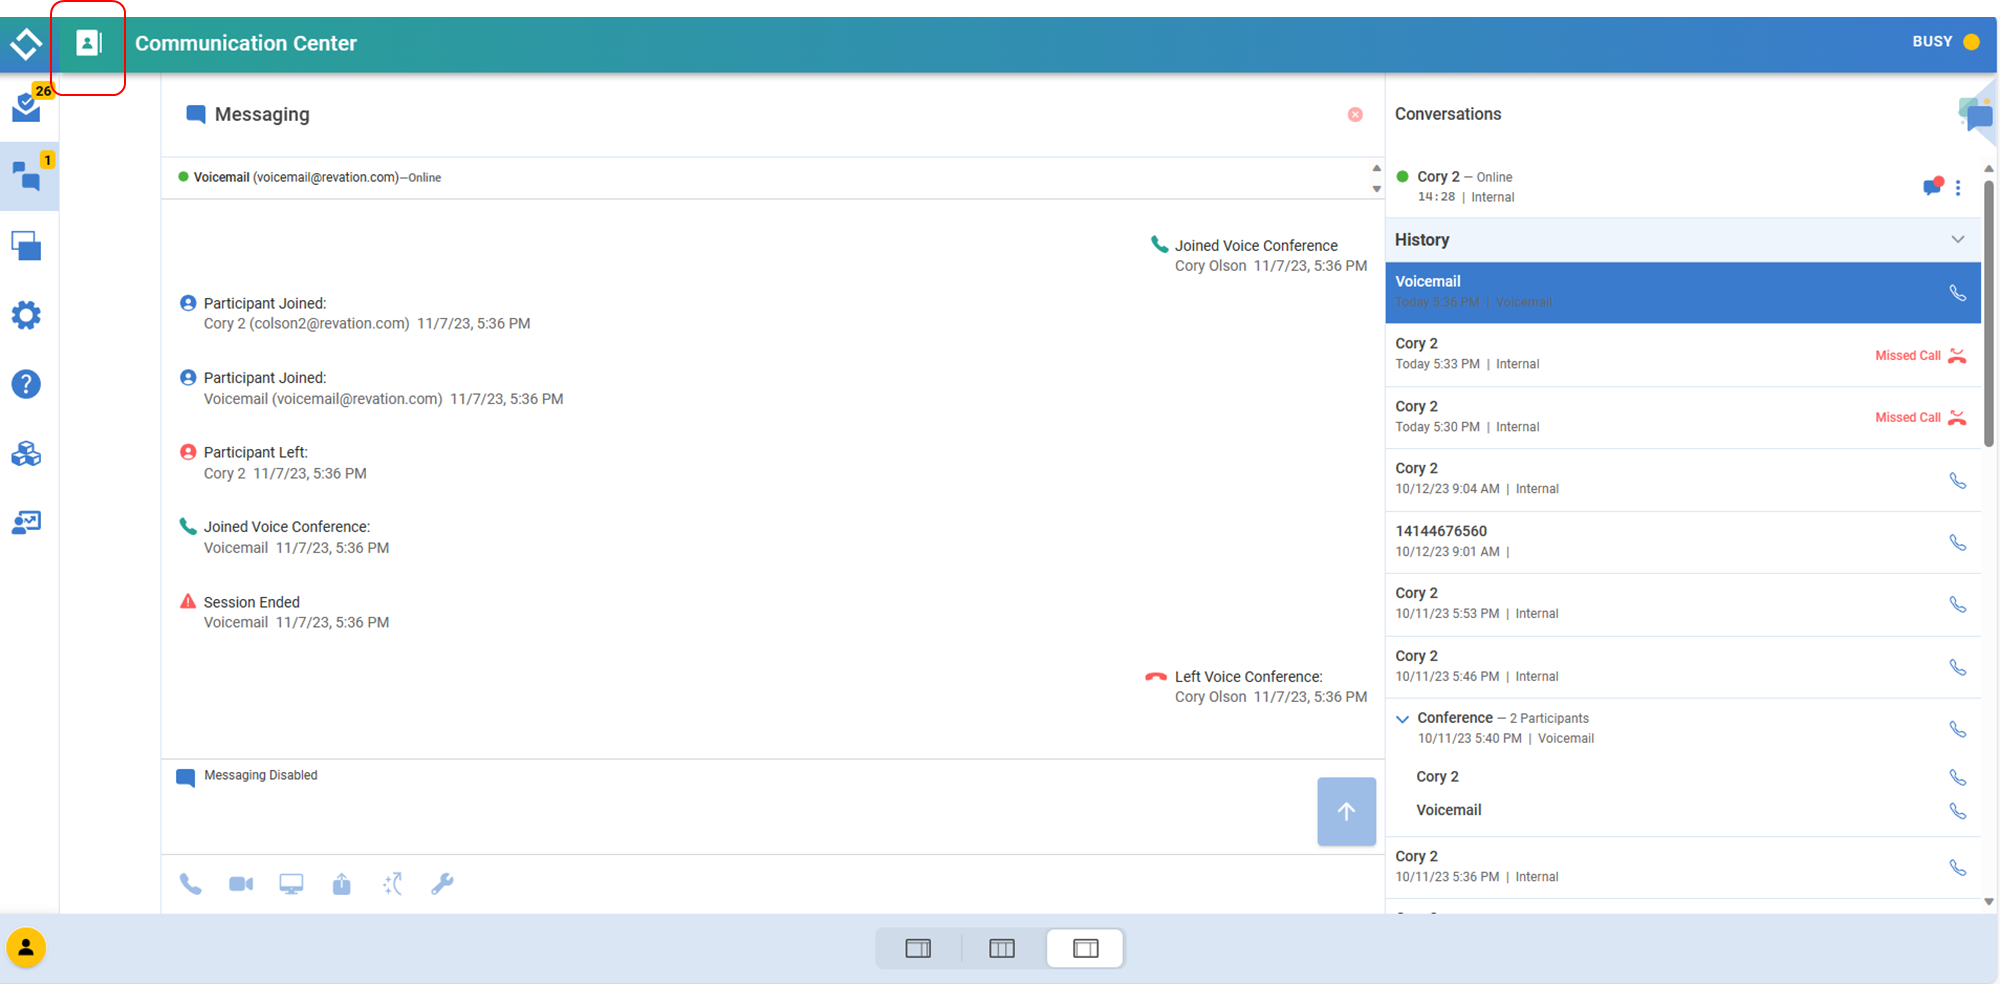Close the Messaging panel
2000x984 pixels.
[x=1355, y=115]
